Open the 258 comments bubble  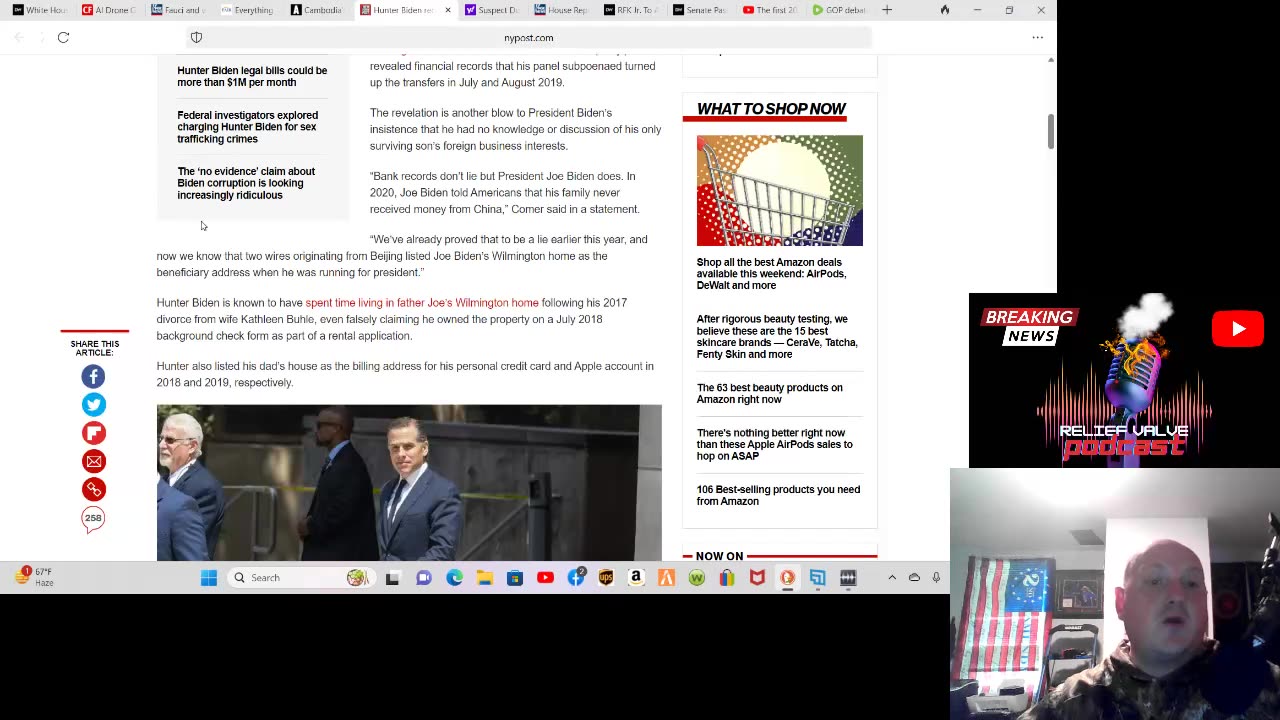point(93,519)
